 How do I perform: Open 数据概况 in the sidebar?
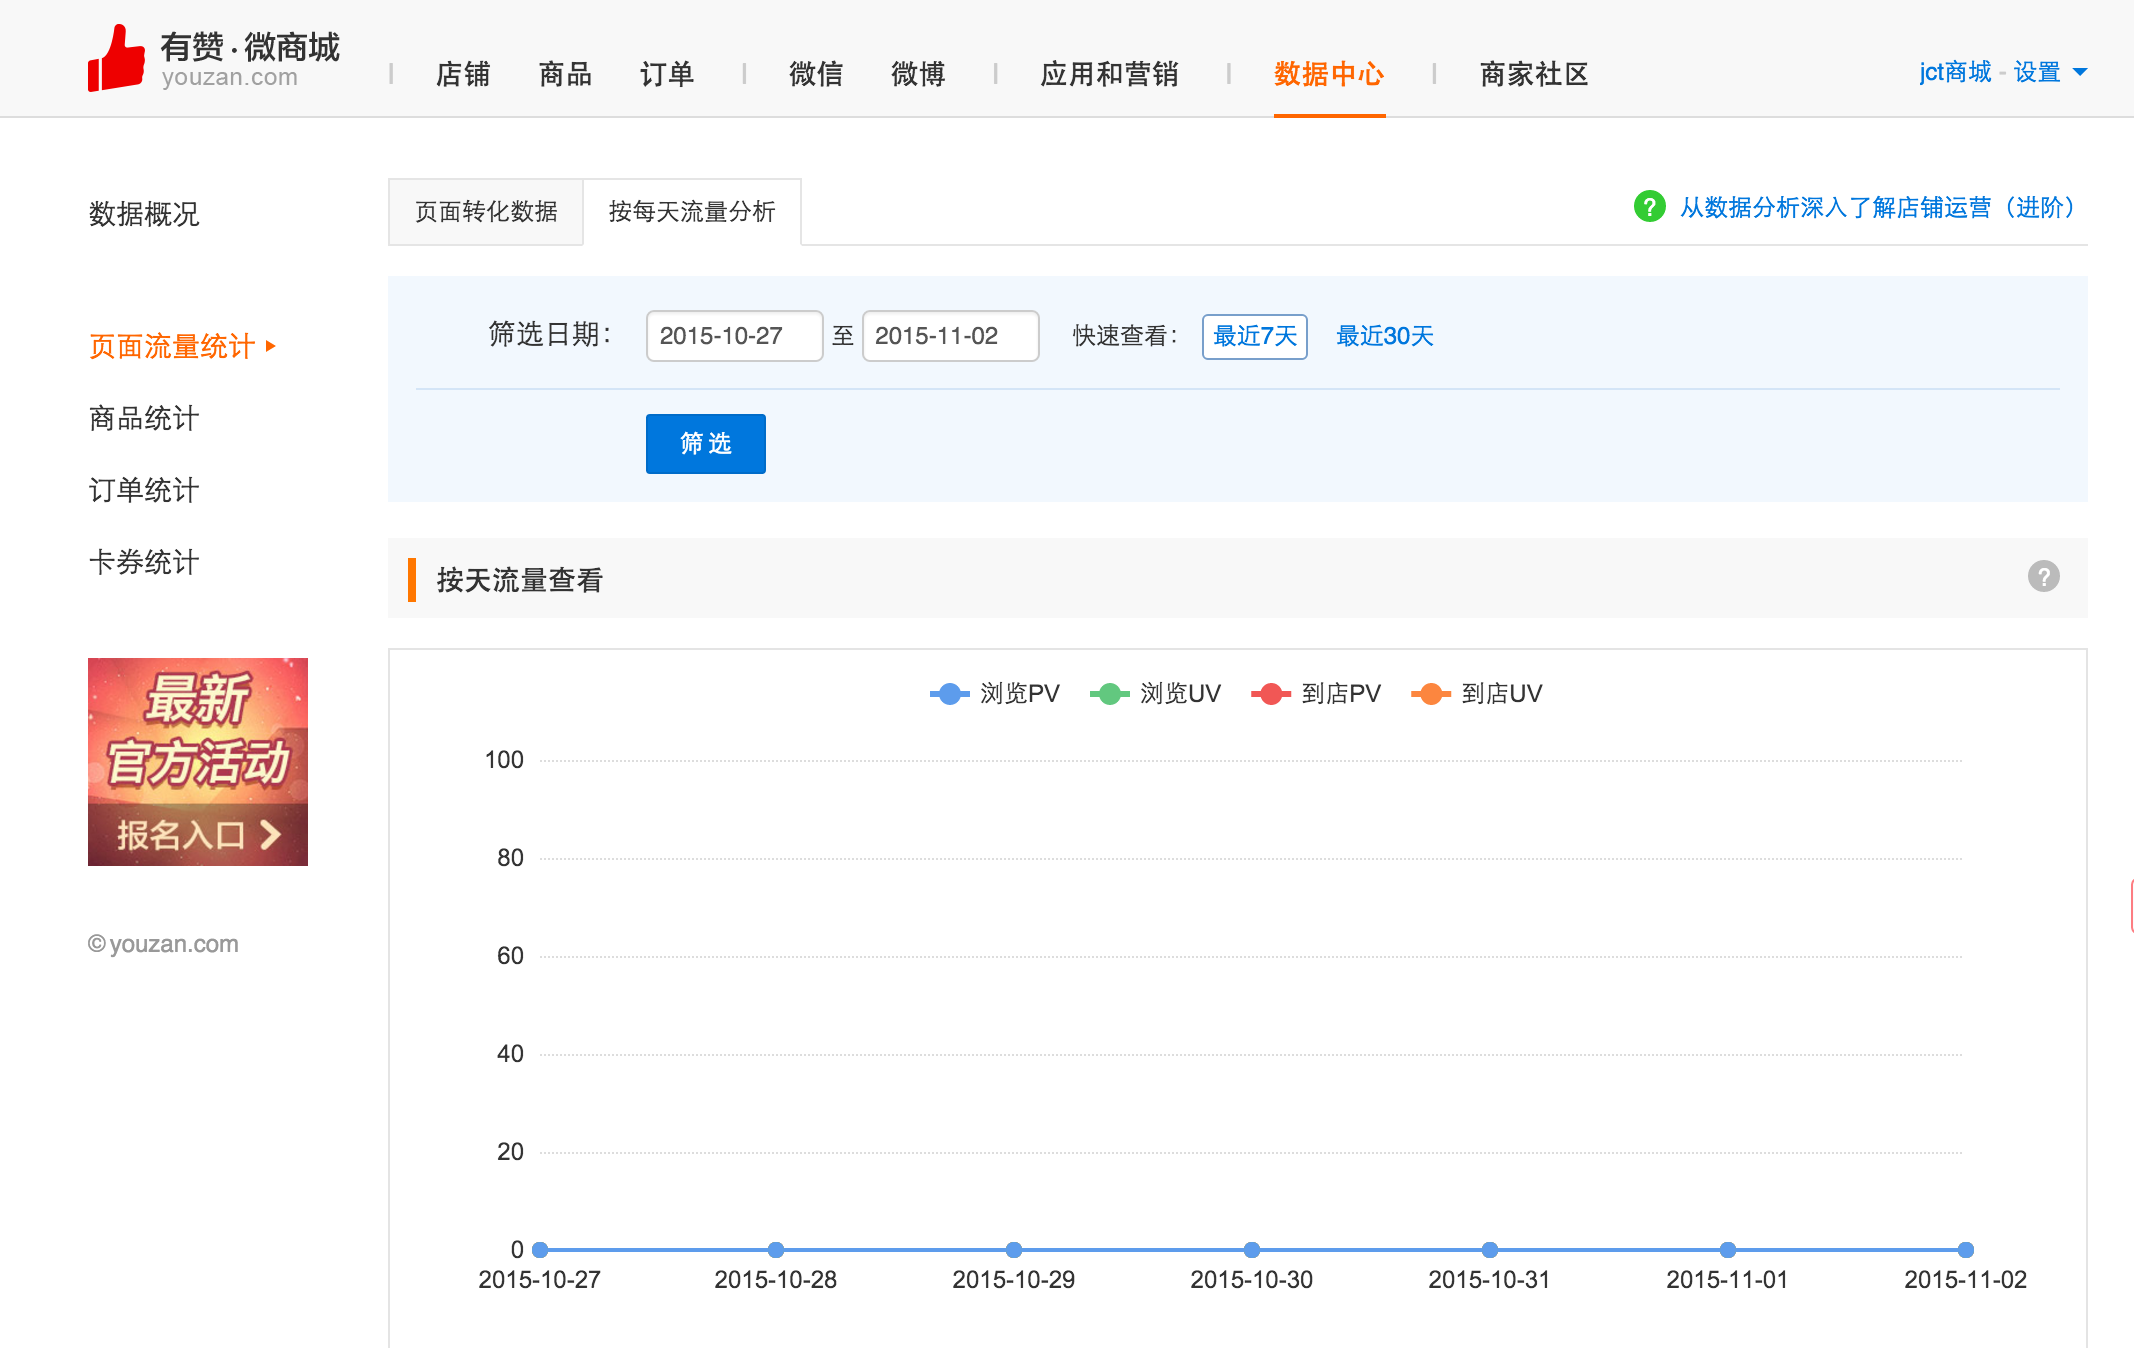[144, 214]
